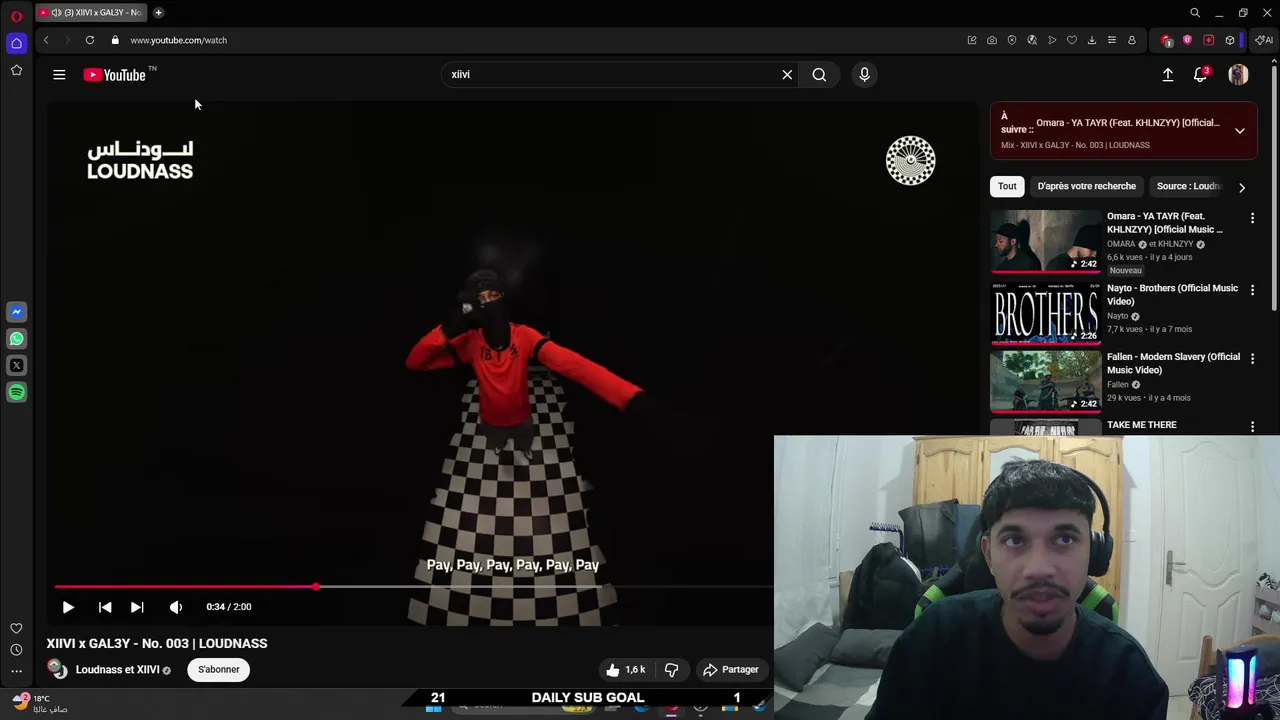Open options menu for TAKE ME THERE
Screen dimensions: 1280x720
click(1252, 427)
